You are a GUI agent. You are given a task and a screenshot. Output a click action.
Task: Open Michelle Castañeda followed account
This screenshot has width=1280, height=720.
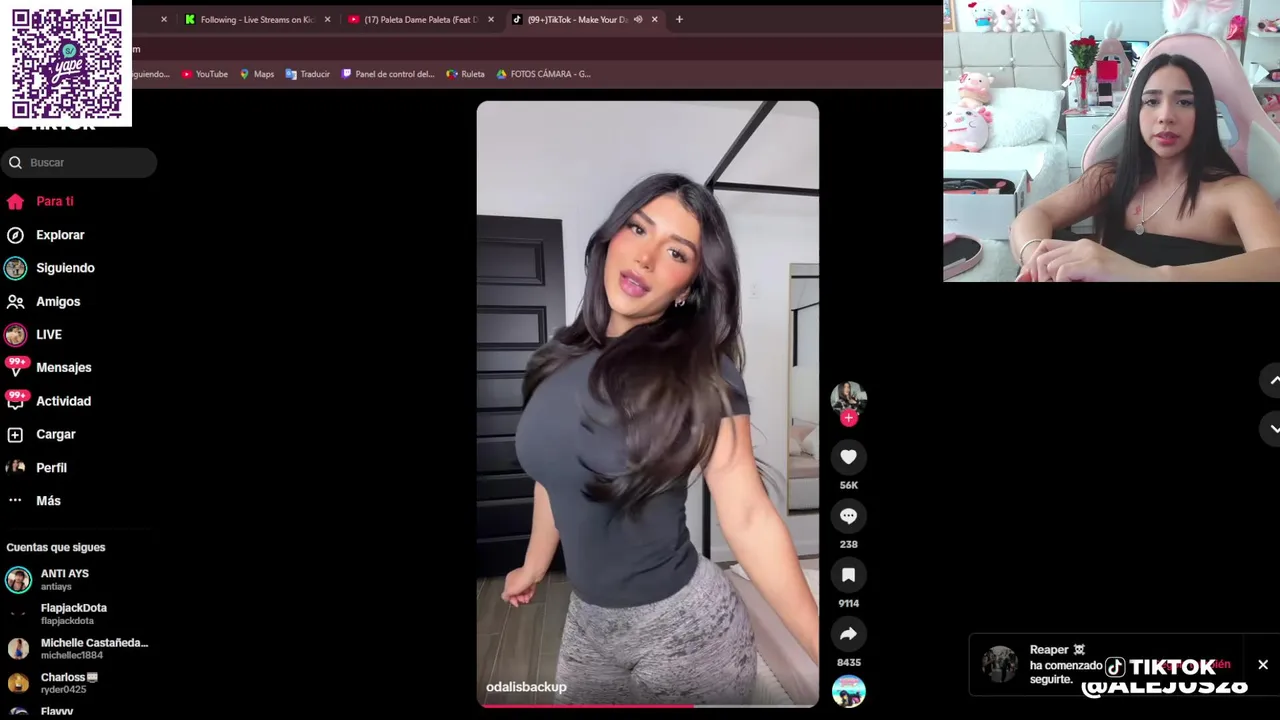tap(78, 649)
